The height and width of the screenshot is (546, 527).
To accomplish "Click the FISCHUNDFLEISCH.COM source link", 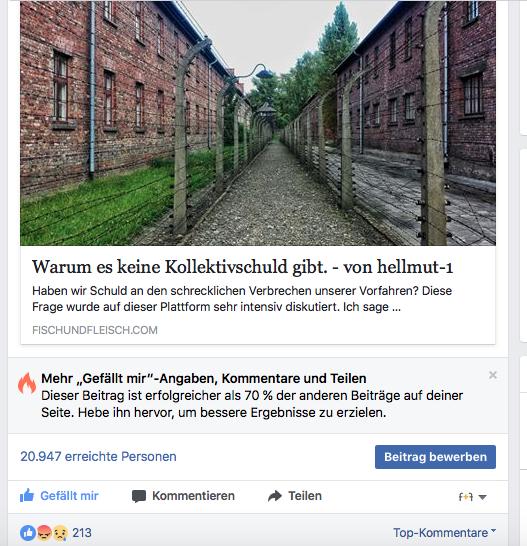I will coord(95,330).
